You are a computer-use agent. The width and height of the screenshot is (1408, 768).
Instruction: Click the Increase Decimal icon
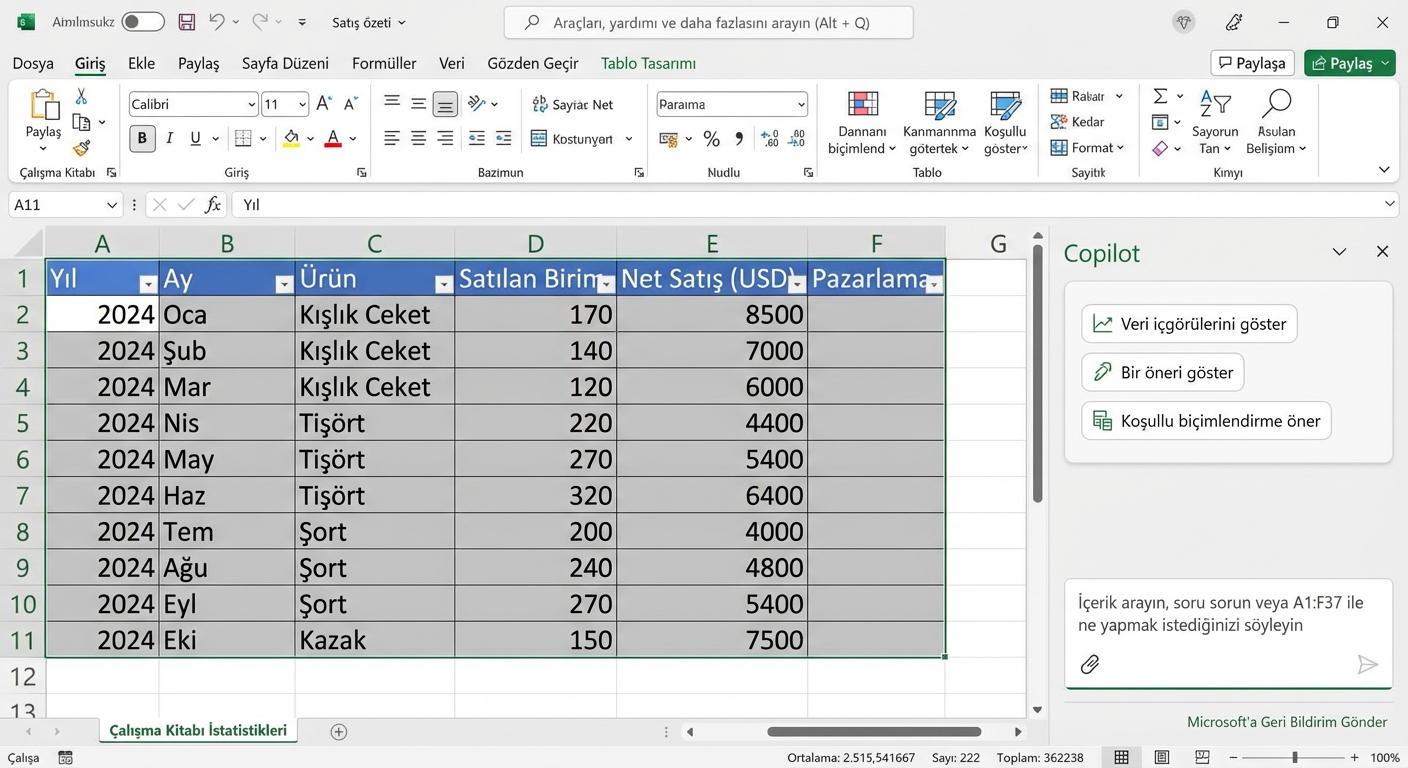[x=769, y=139]
